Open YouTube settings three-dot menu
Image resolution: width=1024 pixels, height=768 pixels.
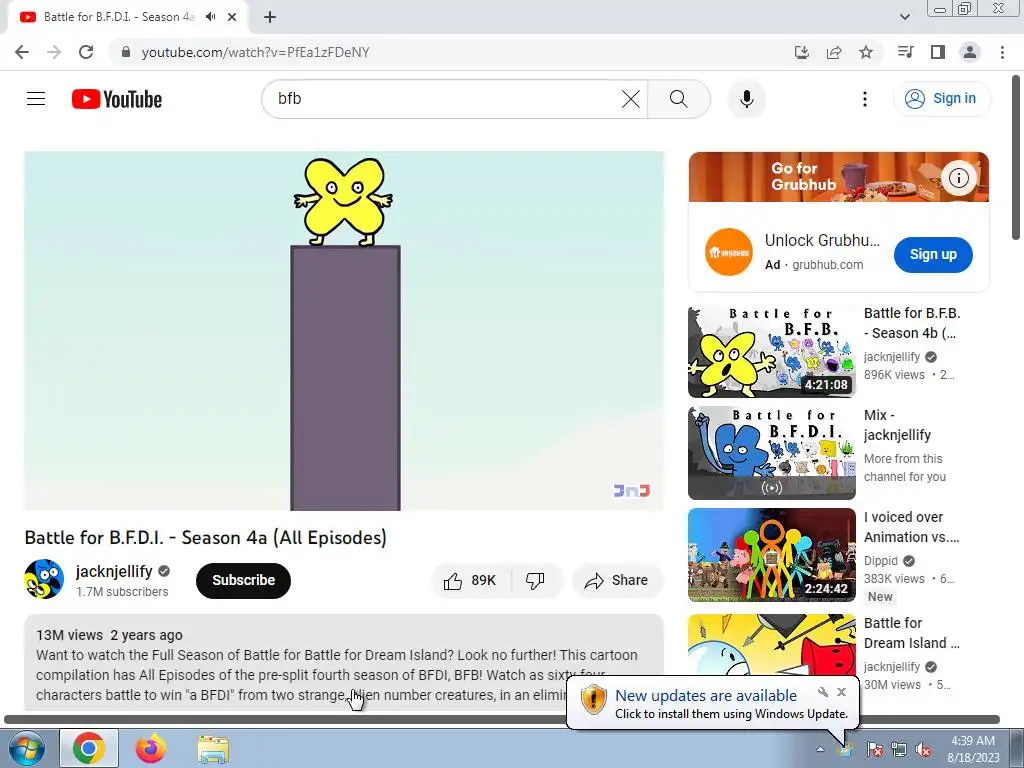coord(865,99)
